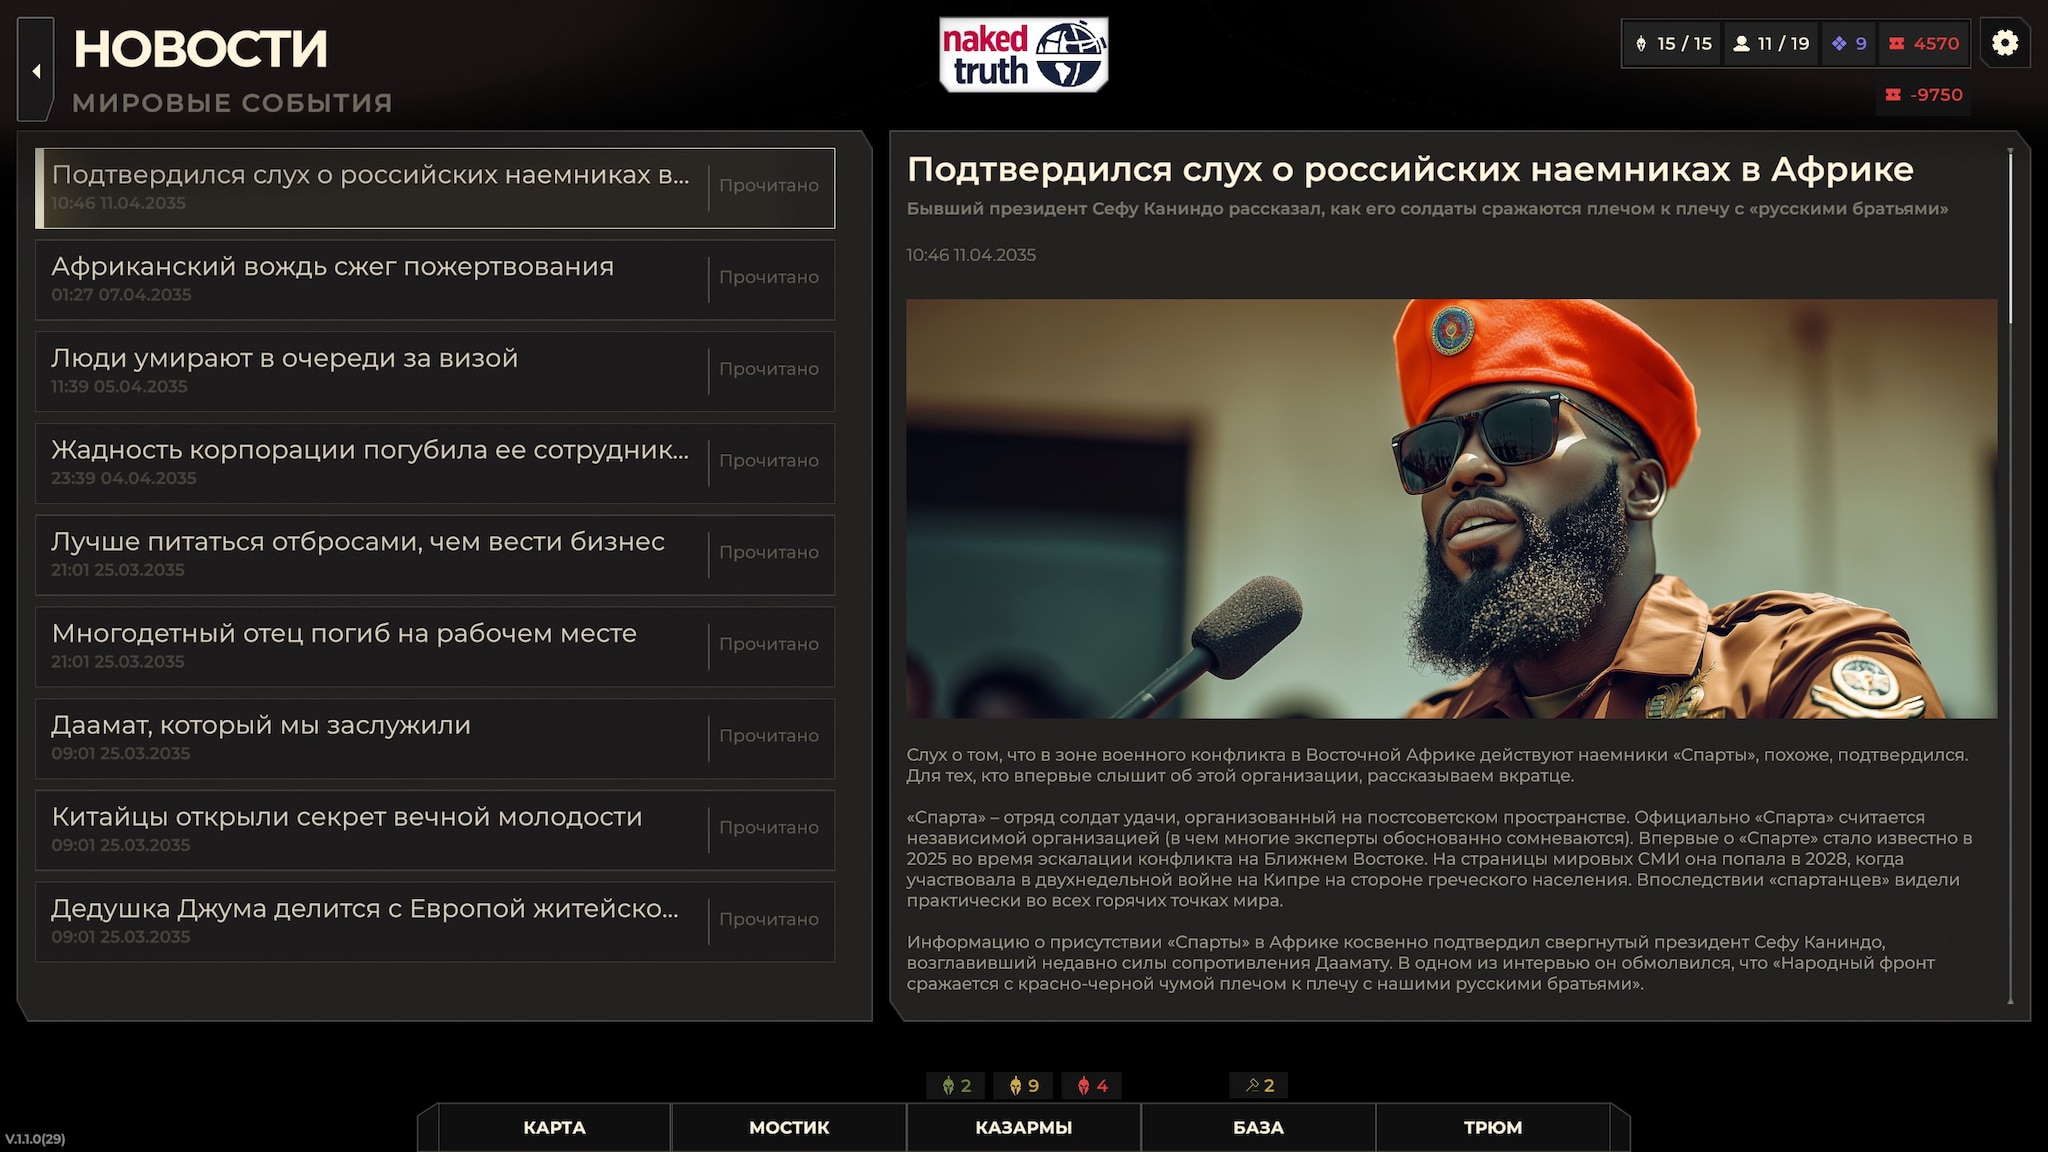This screenshot has width=2048, height=1152.
Task: Open the settings gear icon
Action: tap(2004, 43)
